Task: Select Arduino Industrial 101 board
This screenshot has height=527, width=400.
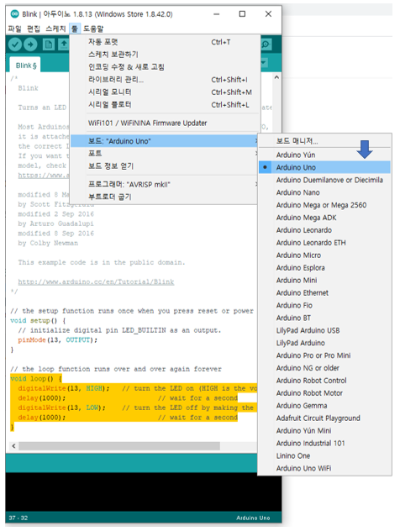Action: coord(324,443)
